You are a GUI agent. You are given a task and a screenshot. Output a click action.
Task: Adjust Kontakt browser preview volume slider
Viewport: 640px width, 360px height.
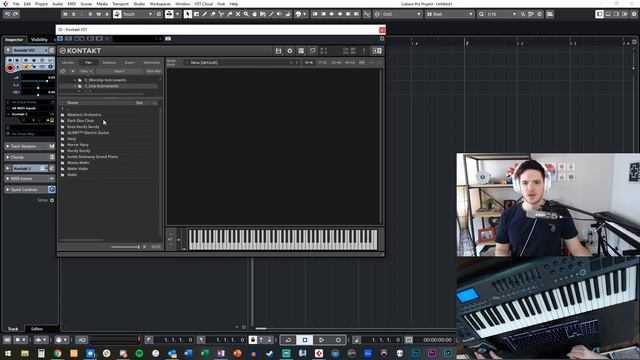click(125, 247)
